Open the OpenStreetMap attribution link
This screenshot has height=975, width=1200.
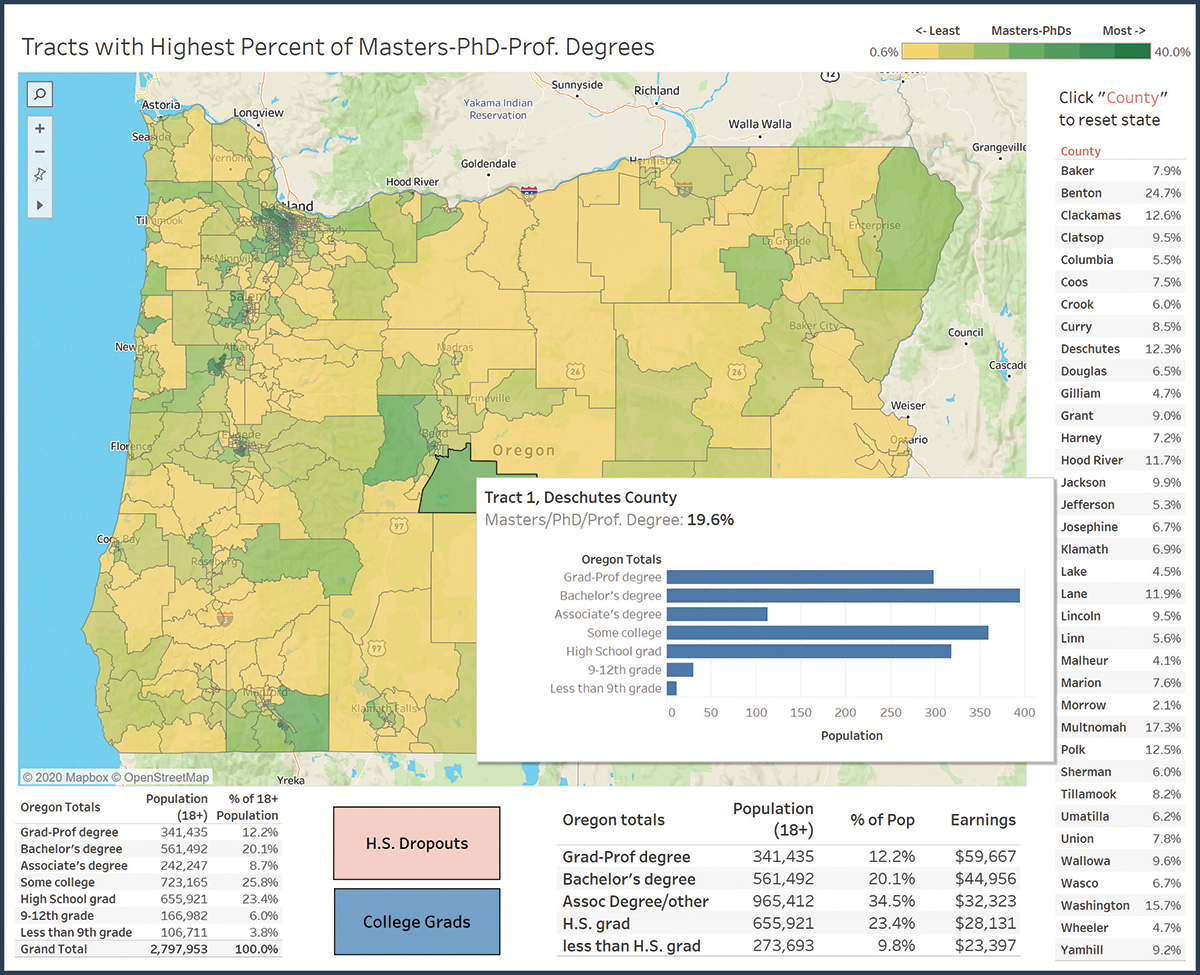(160, 777)
